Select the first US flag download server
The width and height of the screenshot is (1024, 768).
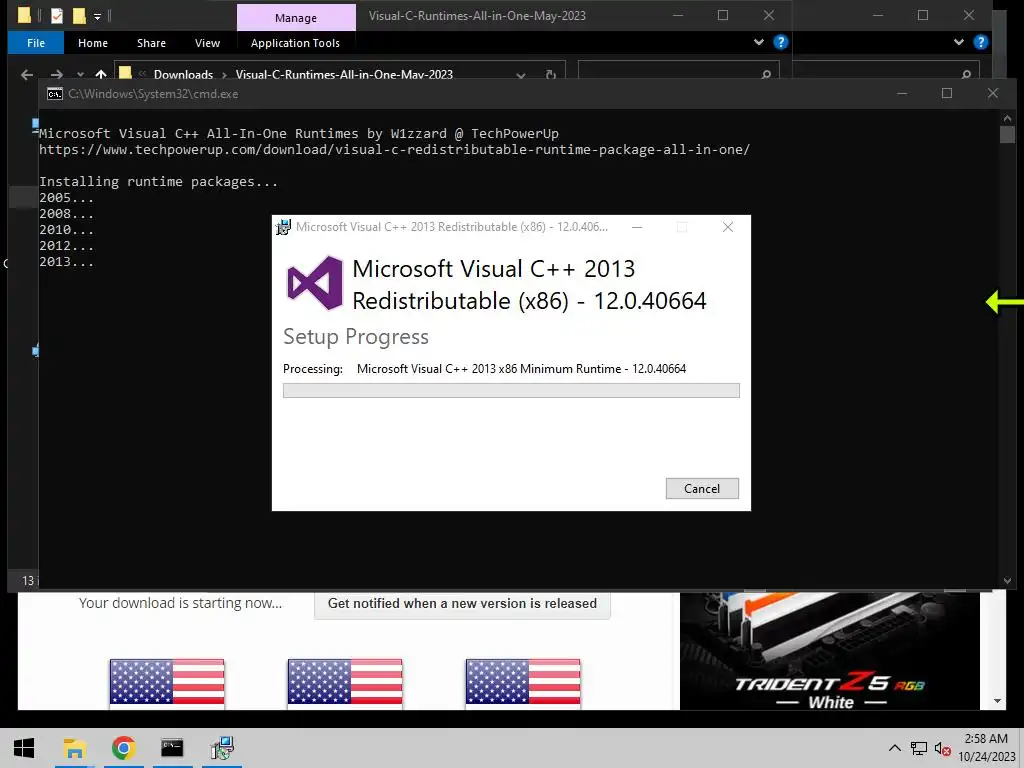click(167, 683)
